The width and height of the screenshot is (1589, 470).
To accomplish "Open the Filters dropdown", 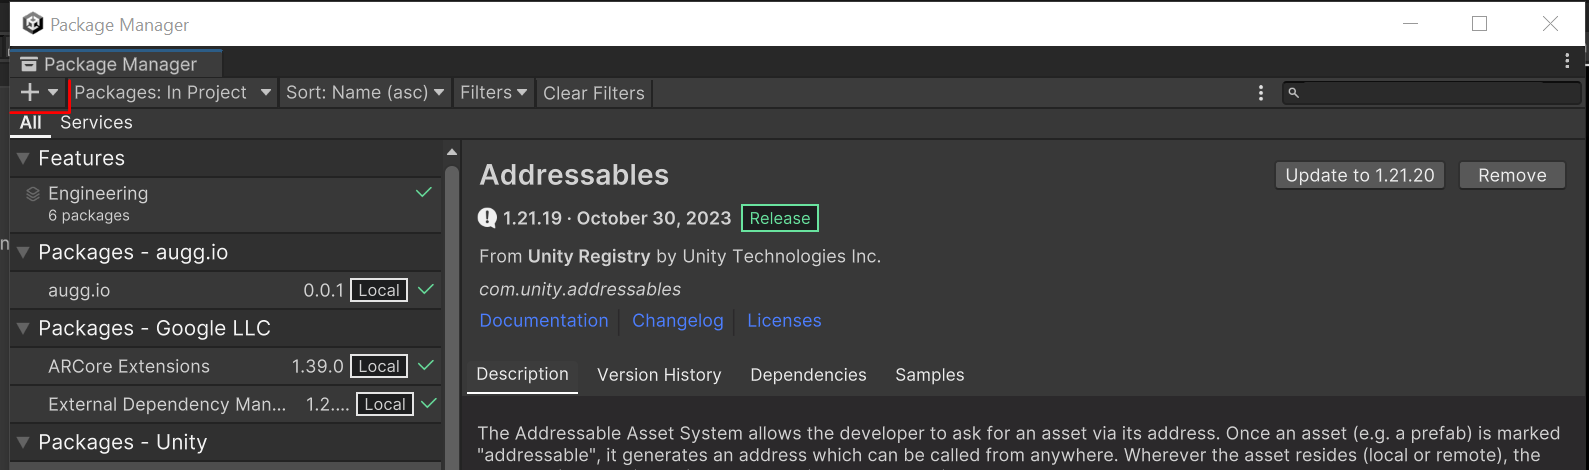I will point(493,93).
